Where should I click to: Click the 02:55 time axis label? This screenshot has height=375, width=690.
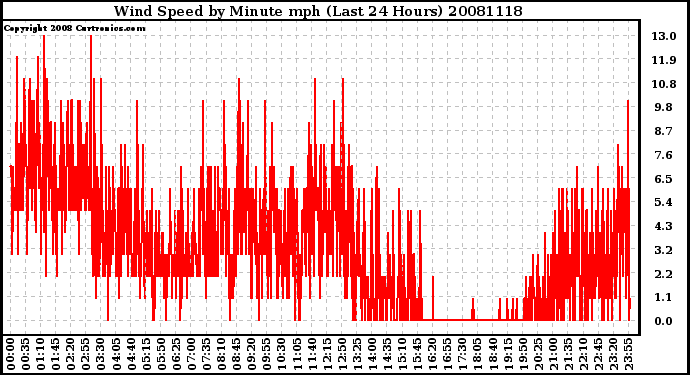coord(86,354)
